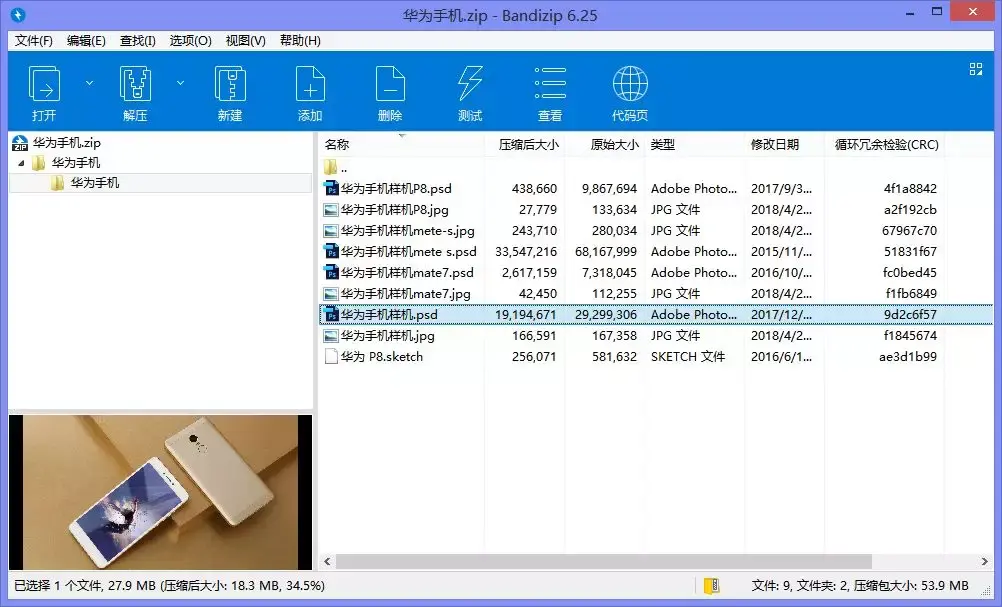Click the PSD icon of 华为手机样机P8.psd

(331, 188)
